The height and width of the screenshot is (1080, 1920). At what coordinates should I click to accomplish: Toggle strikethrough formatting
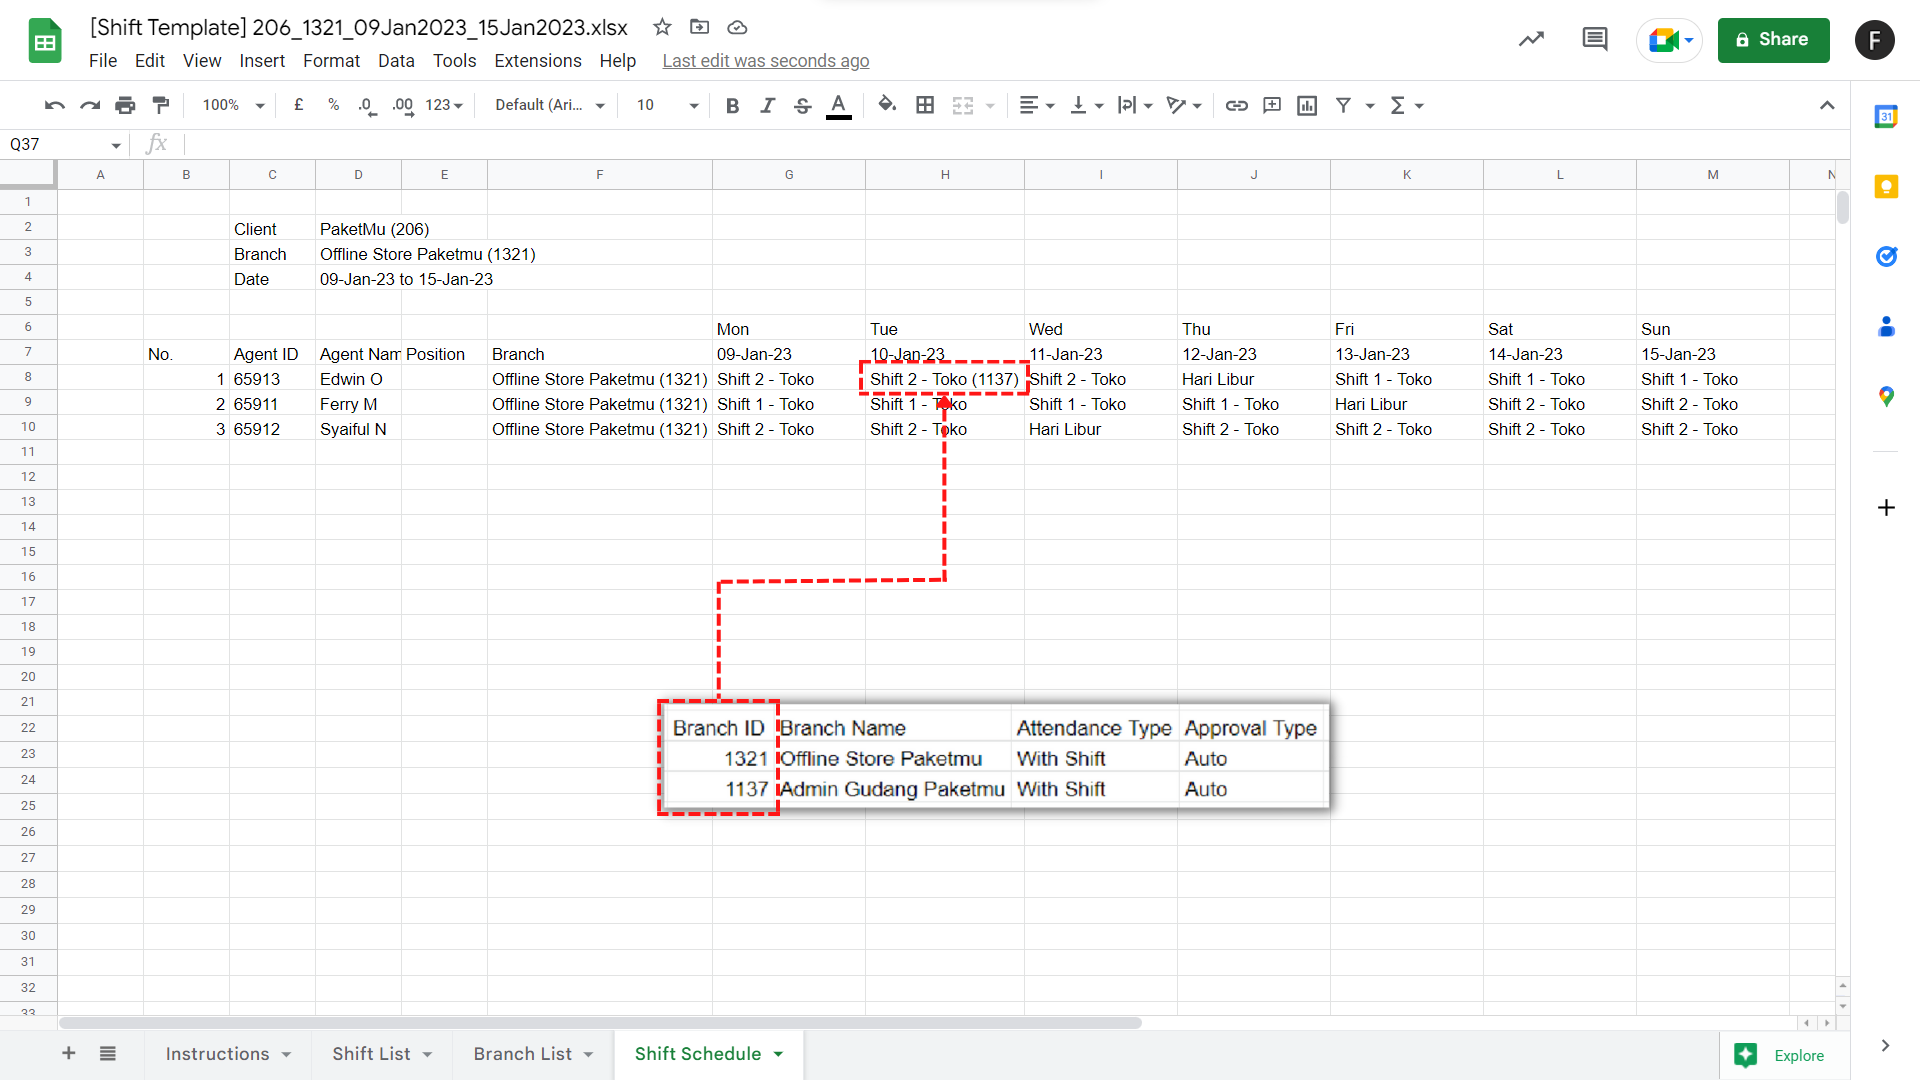click(x=802, y=105)
